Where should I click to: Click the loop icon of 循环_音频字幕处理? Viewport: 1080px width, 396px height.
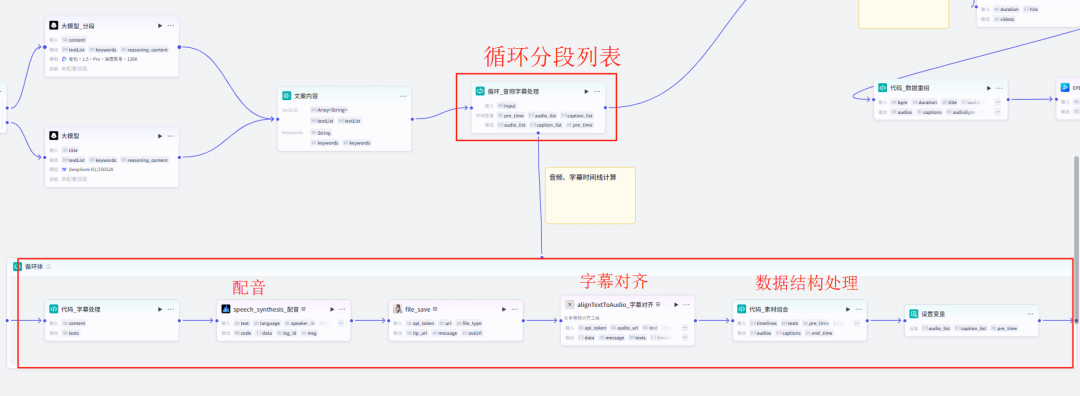tap(480, 91)
